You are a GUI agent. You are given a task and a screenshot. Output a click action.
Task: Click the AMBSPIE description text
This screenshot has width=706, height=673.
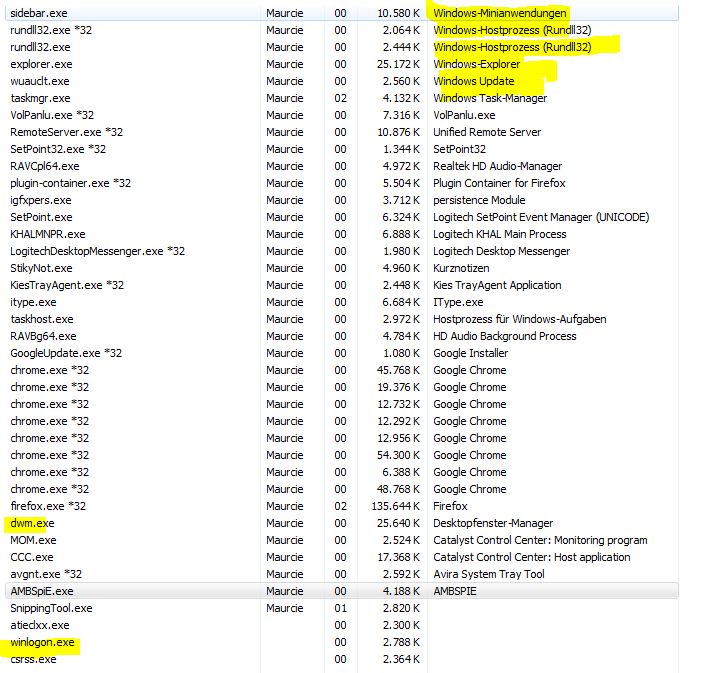tap(455, 592)
